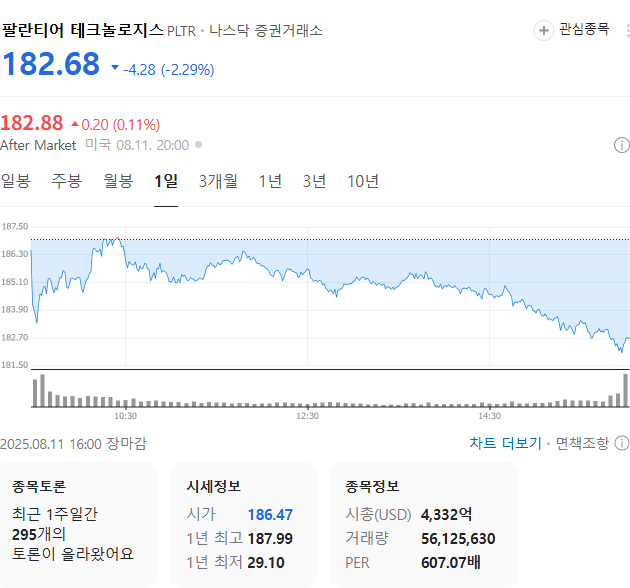
Task: Click the 12:30 time axis label
Action: 308,416
